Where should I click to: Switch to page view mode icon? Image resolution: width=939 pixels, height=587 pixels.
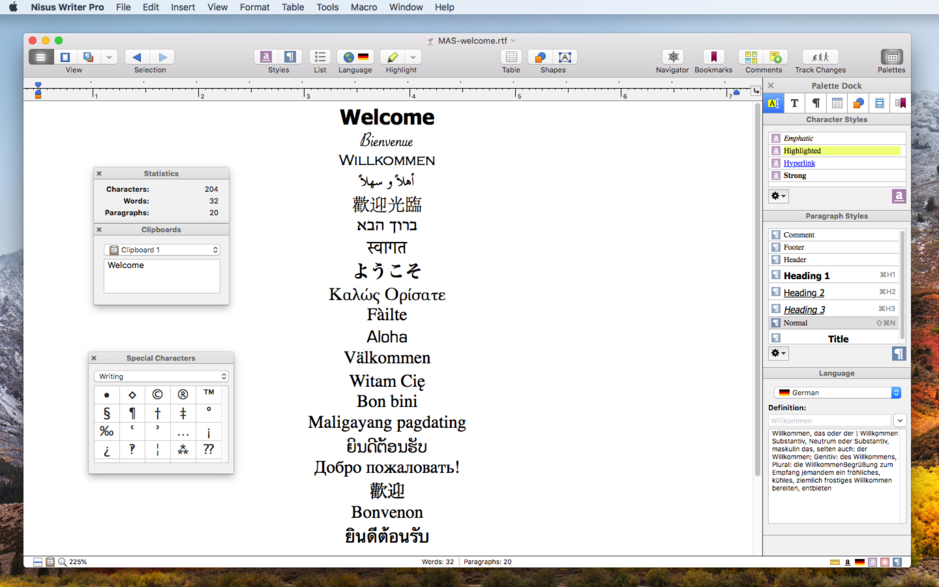(x=65, y=57)
